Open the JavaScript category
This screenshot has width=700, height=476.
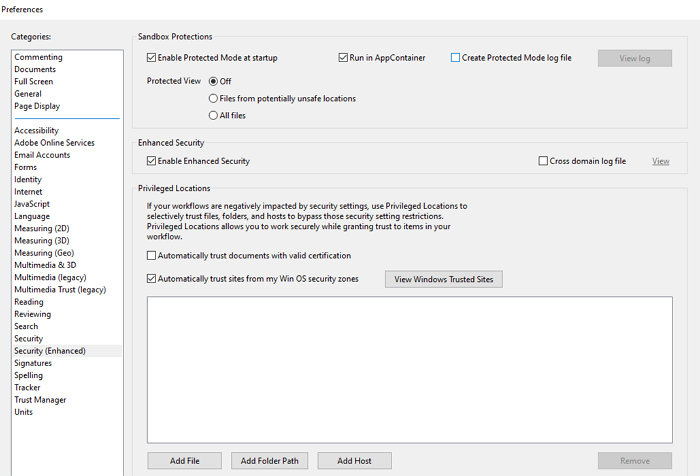(32, 204)
